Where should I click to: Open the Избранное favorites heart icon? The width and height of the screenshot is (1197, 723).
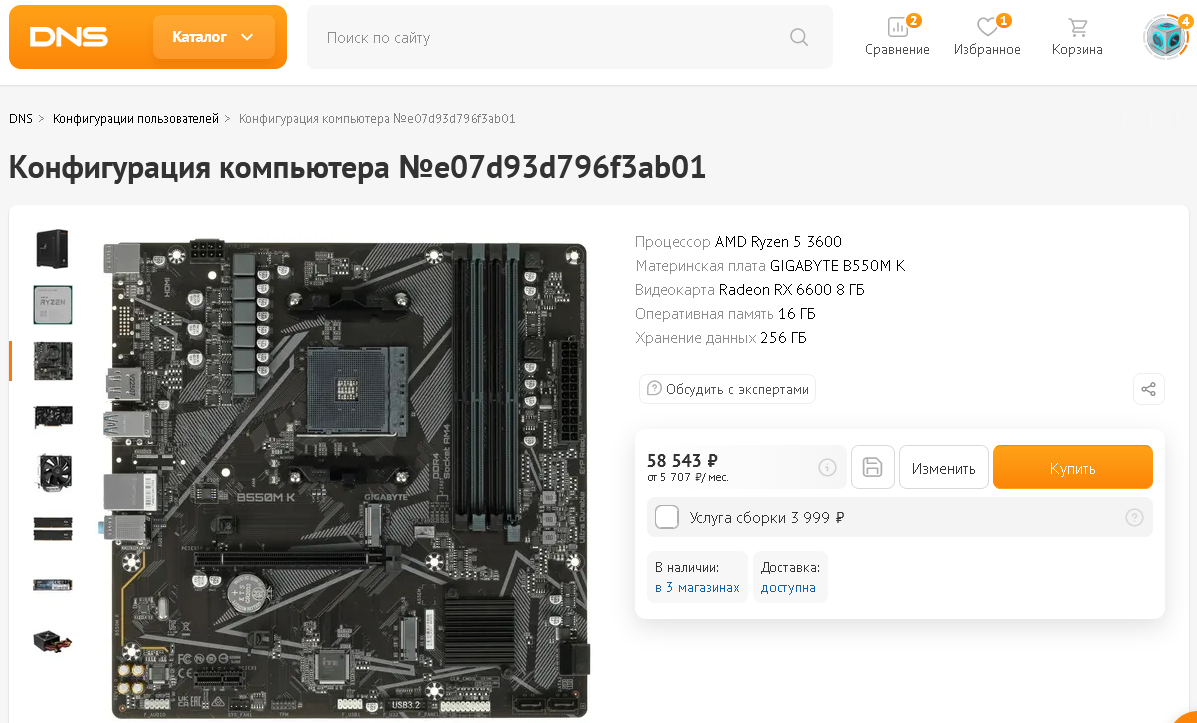pos(987,27)
